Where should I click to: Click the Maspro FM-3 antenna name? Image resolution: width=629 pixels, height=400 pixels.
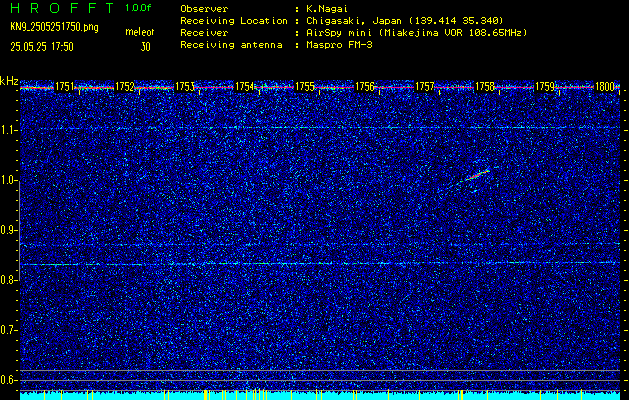(x=339, y=45)
